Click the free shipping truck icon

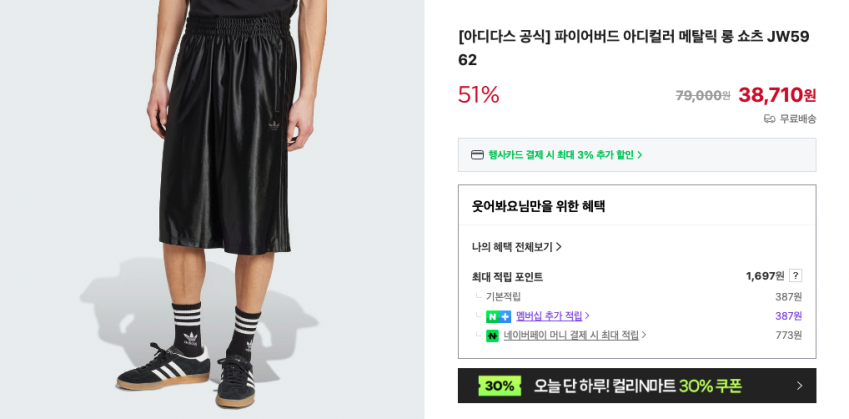coord(769,118)
